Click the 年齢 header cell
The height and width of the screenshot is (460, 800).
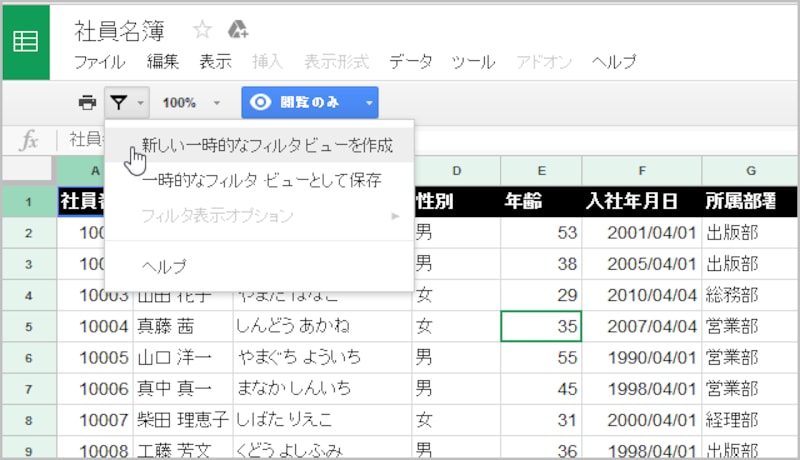point(541,202)
